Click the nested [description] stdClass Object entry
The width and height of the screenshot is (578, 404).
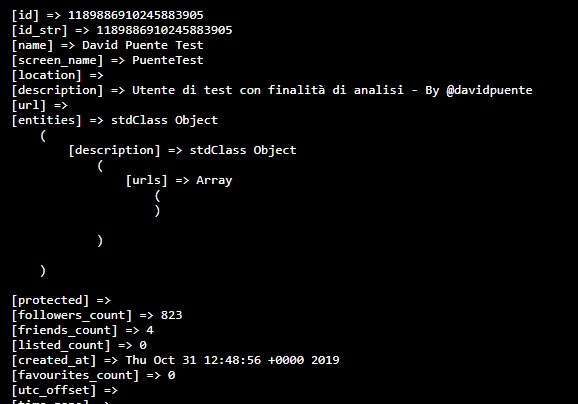[182, 150]
